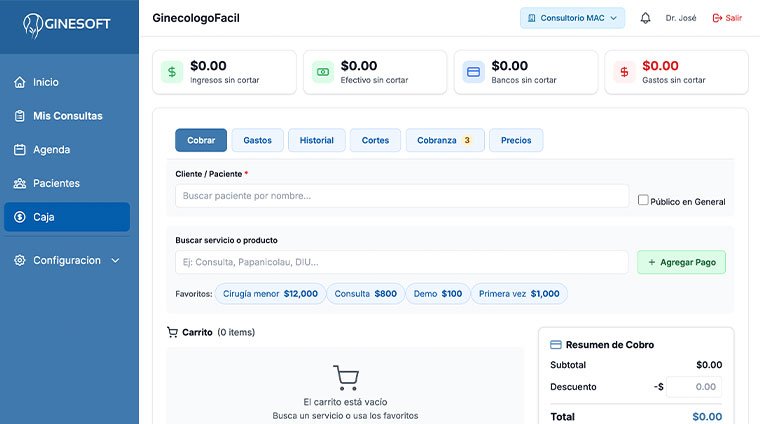Switch to the Historial tab
This screenshot has height=424, width=760.
tap(317, 141)
